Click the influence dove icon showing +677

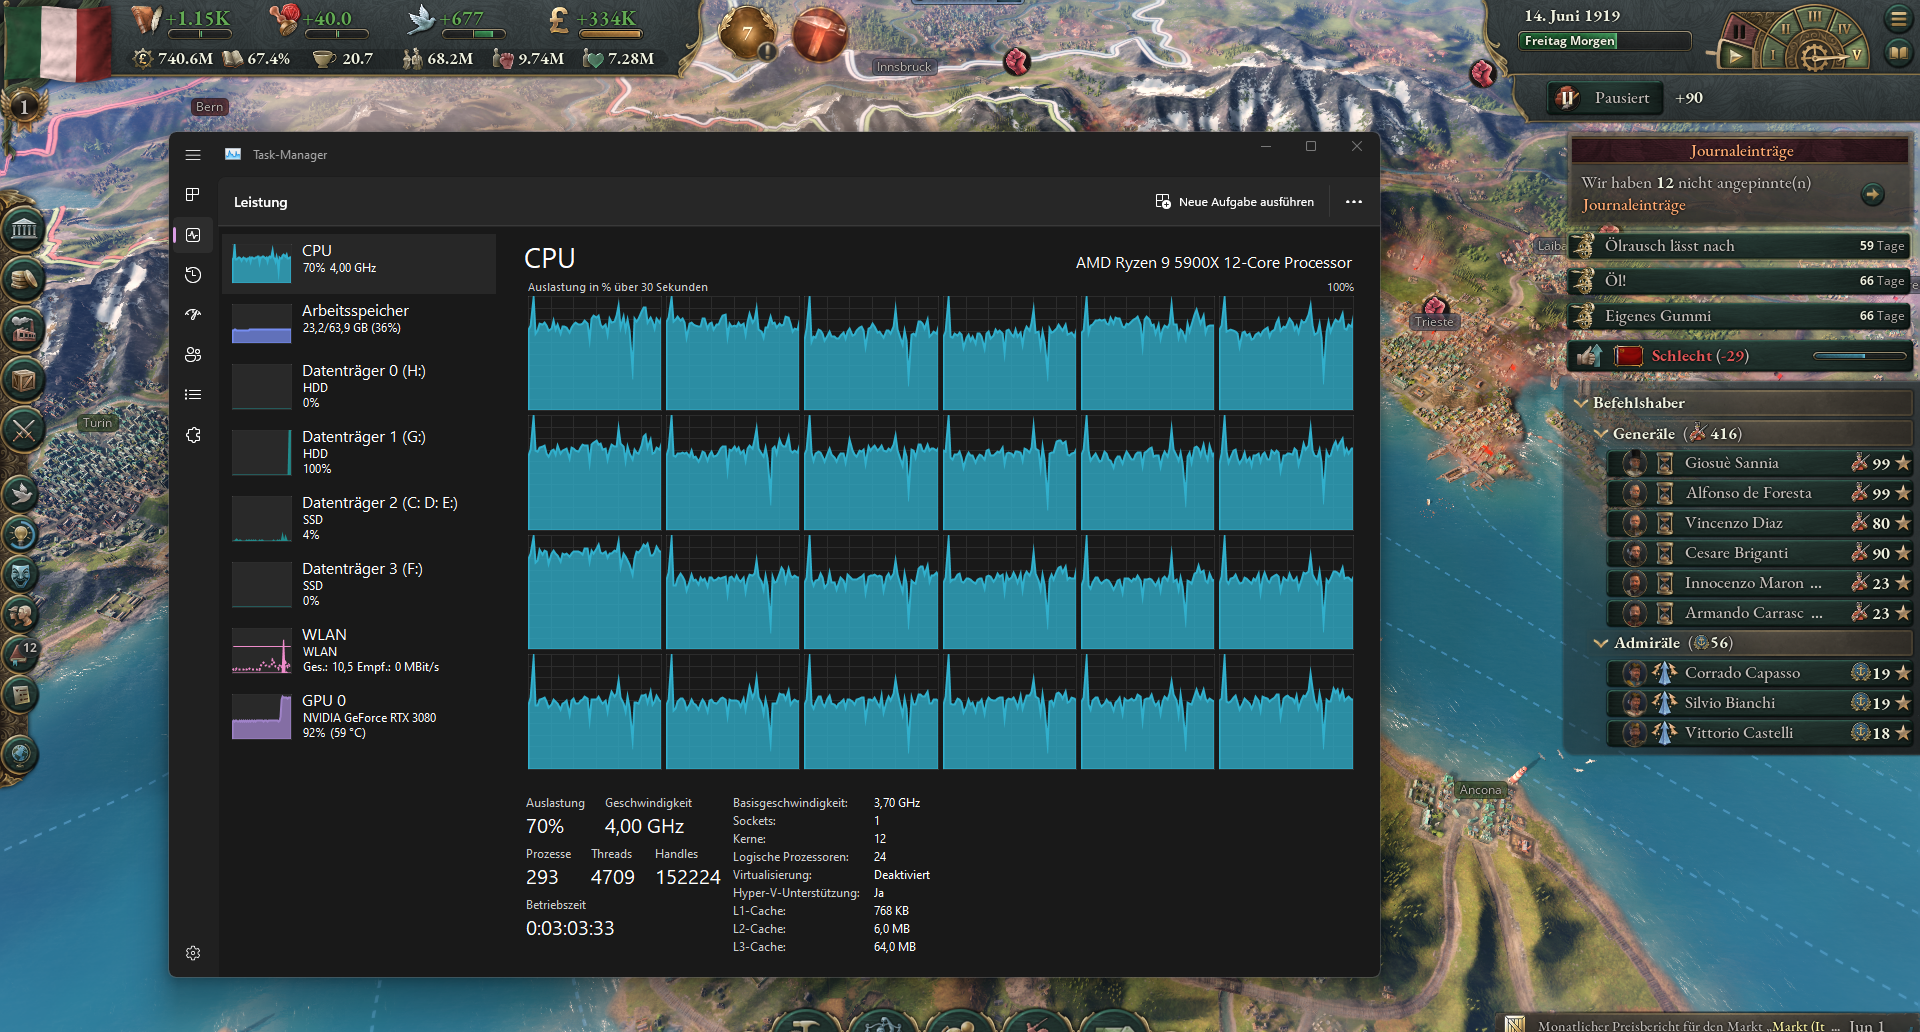421,18
